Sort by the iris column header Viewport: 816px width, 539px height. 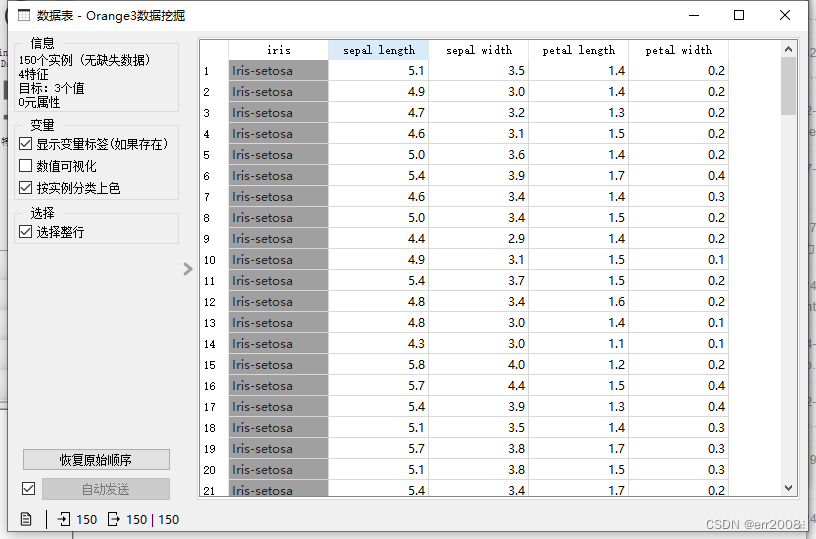tap(278, 50)
